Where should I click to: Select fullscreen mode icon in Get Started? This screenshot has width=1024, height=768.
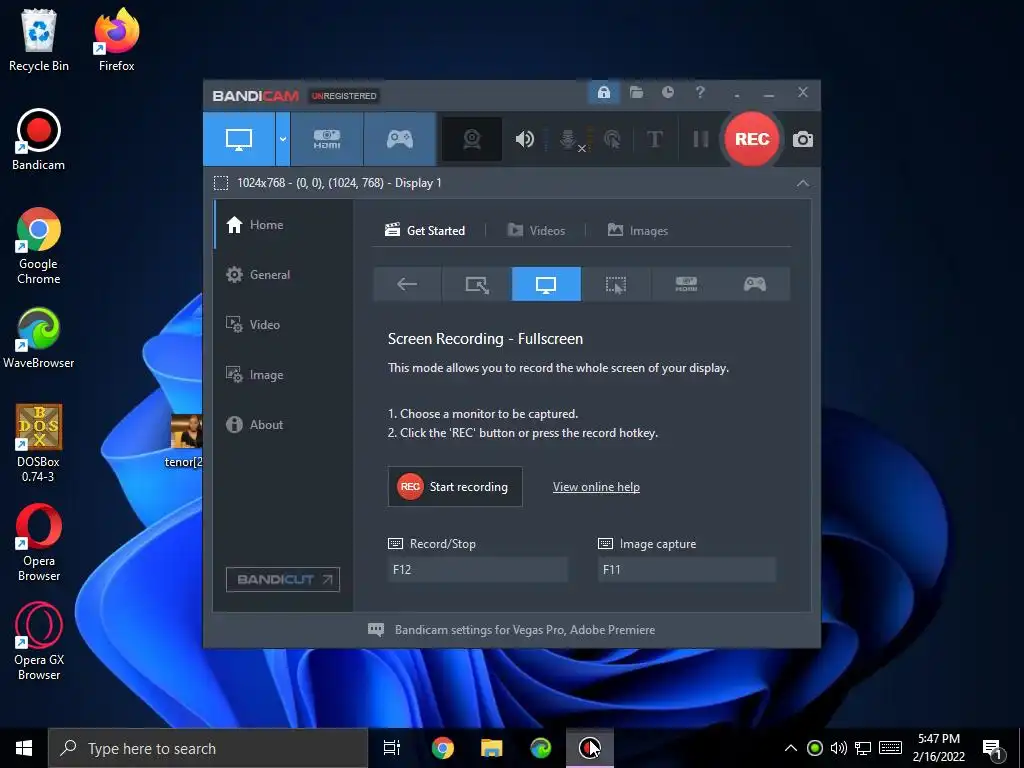[546, 284]
